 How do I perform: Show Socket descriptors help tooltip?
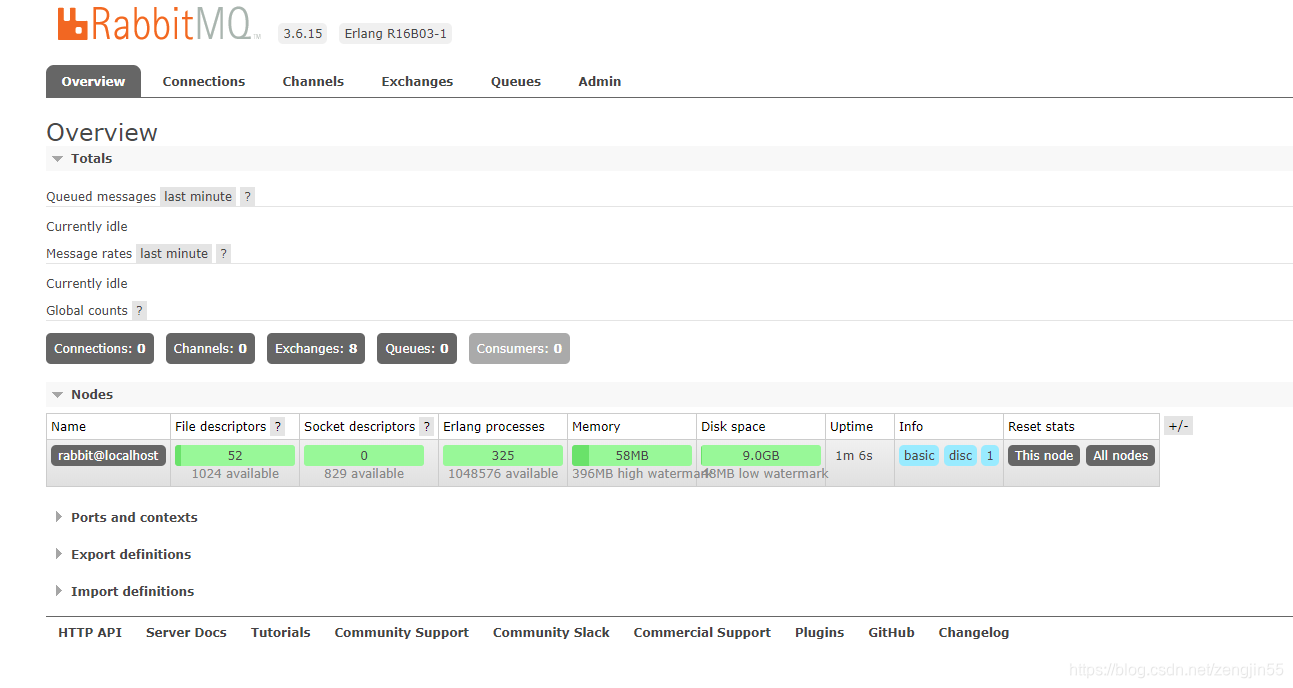[426, 427]
